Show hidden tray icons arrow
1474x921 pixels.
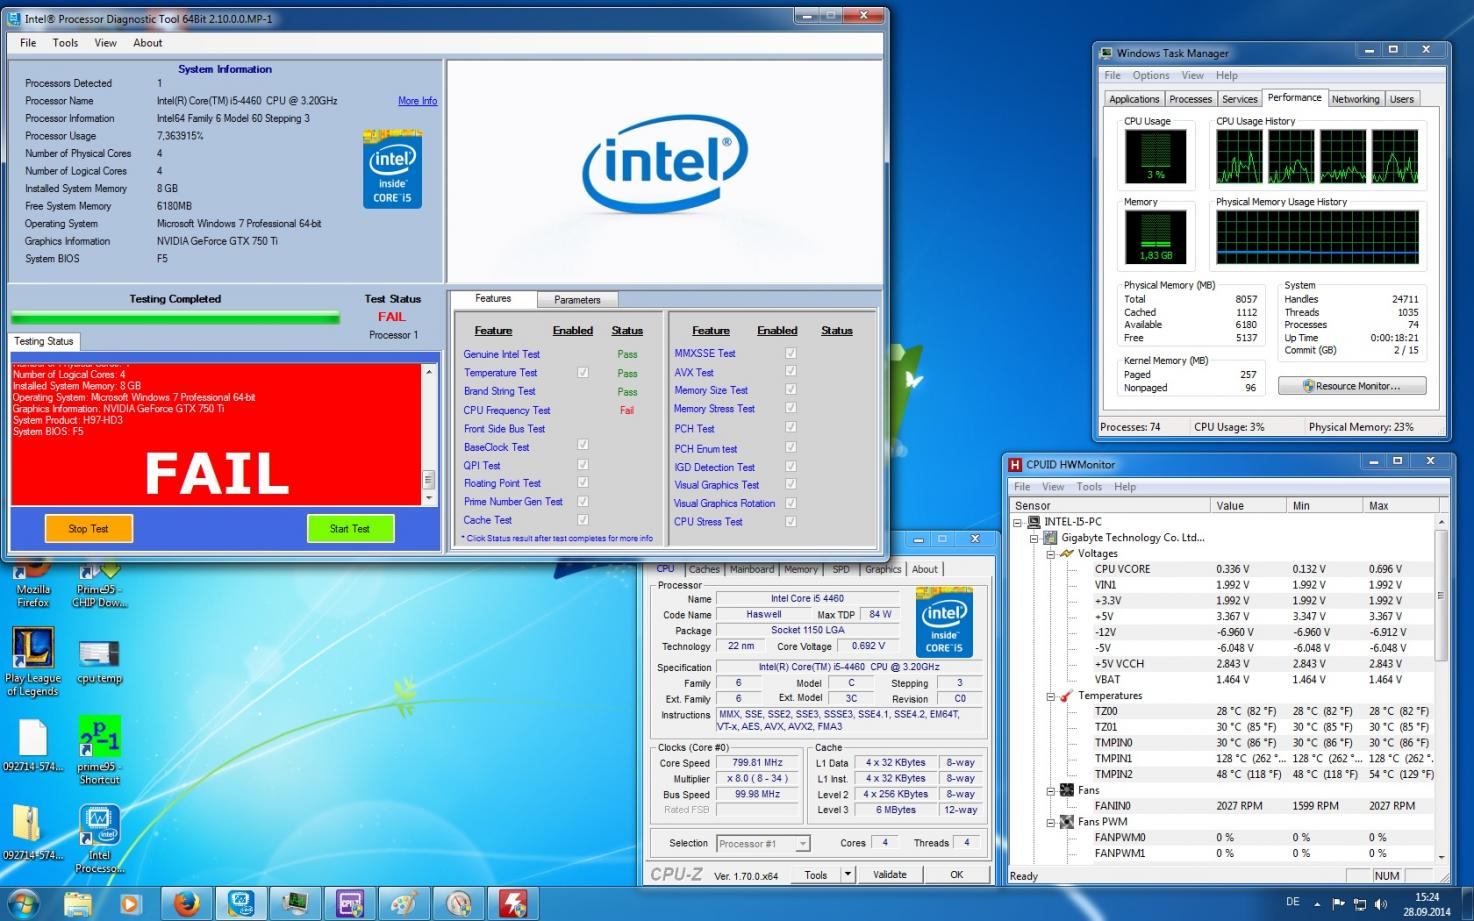click(1317, 904)
